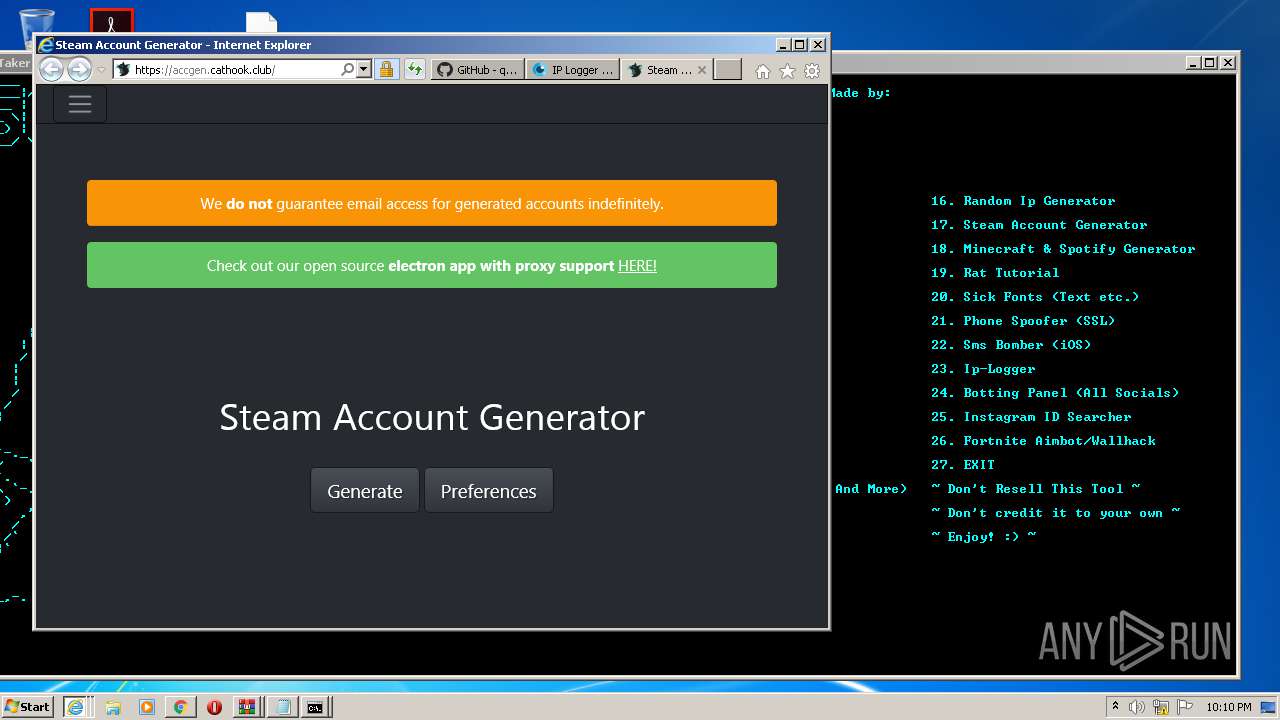Screen dimensions: 1280x720
Task: Click the volume speaker tray icon
Action: [1137, 707]
